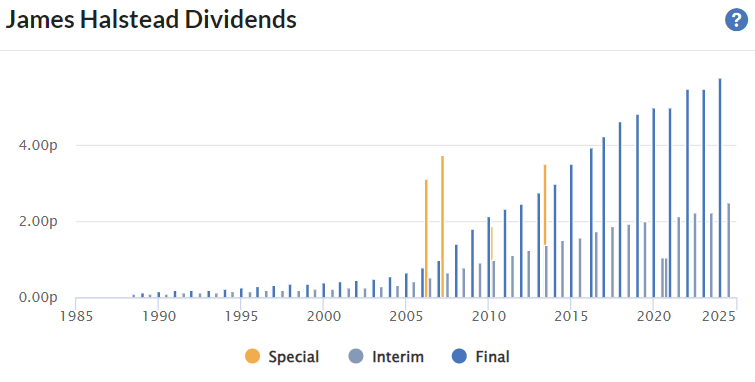Click the 1995 x-axis label
Screen dimensions: 755x382
pyautogui.click(x=241, y=316)
